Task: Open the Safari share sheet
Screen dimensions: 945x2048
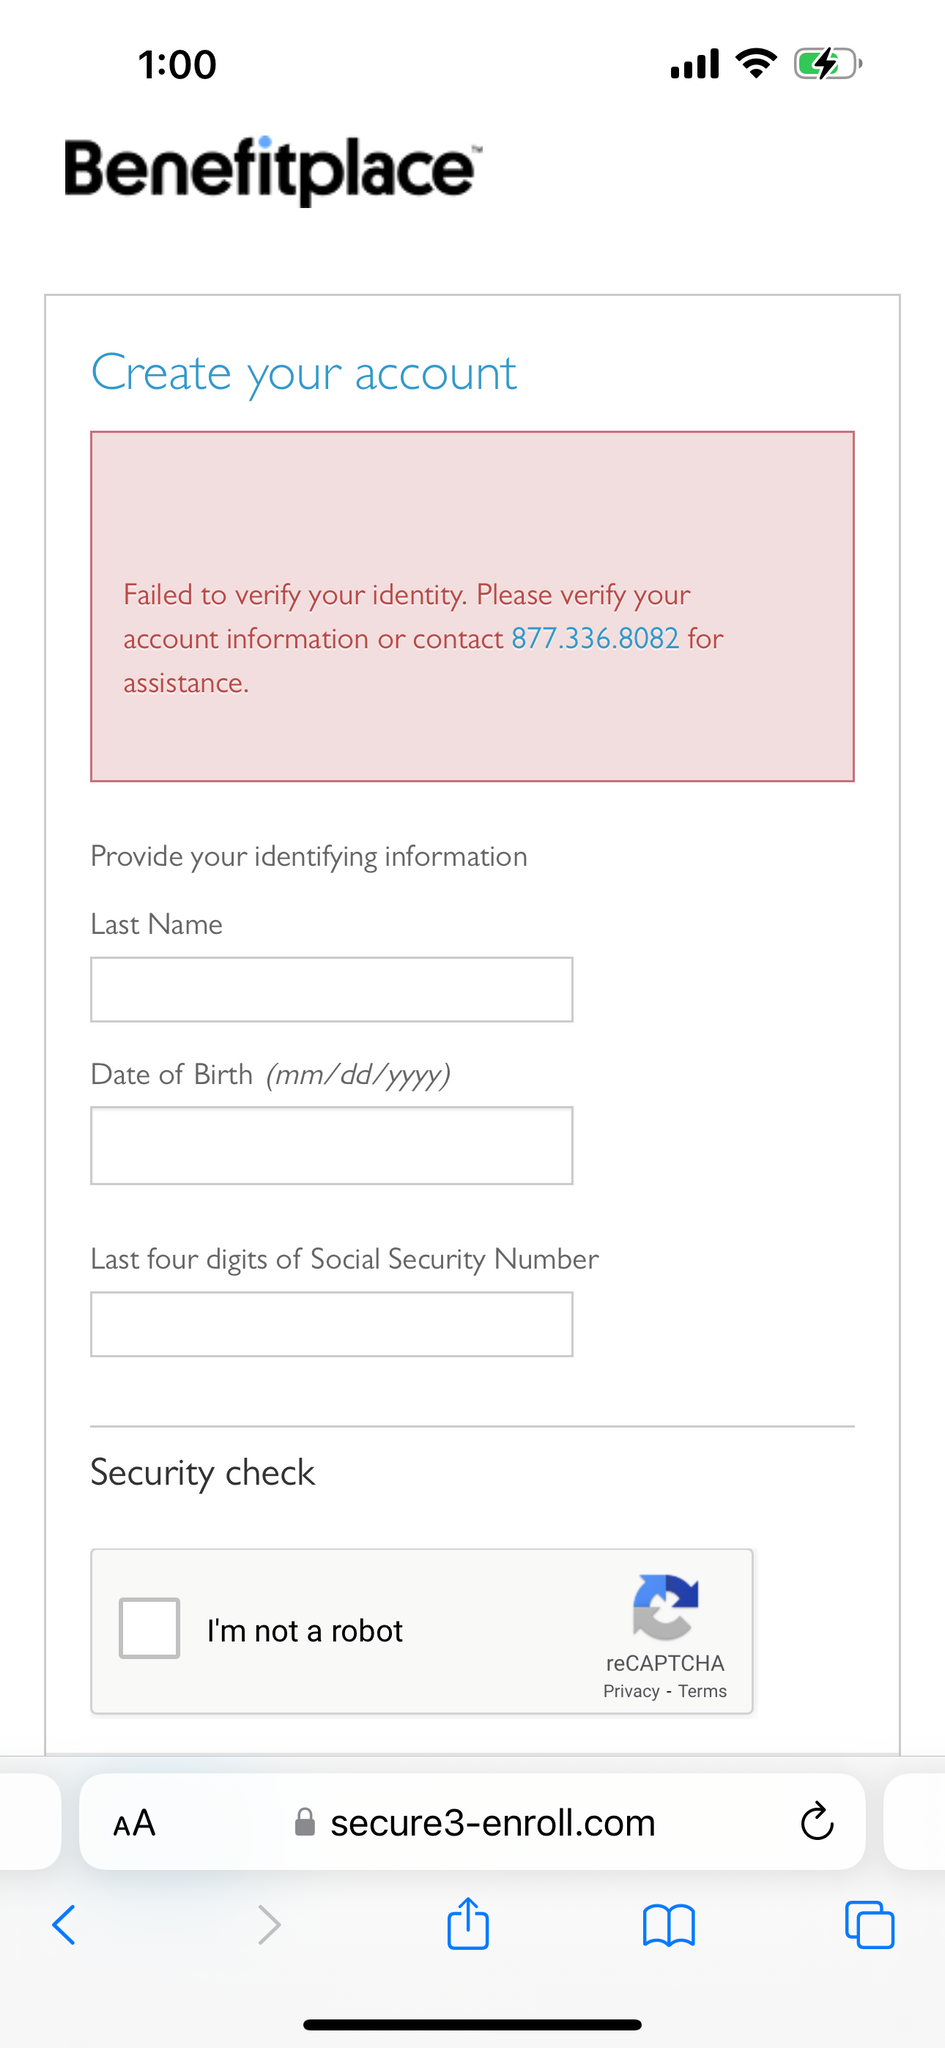Action: pyautogui.click(x=468, y=1922)
